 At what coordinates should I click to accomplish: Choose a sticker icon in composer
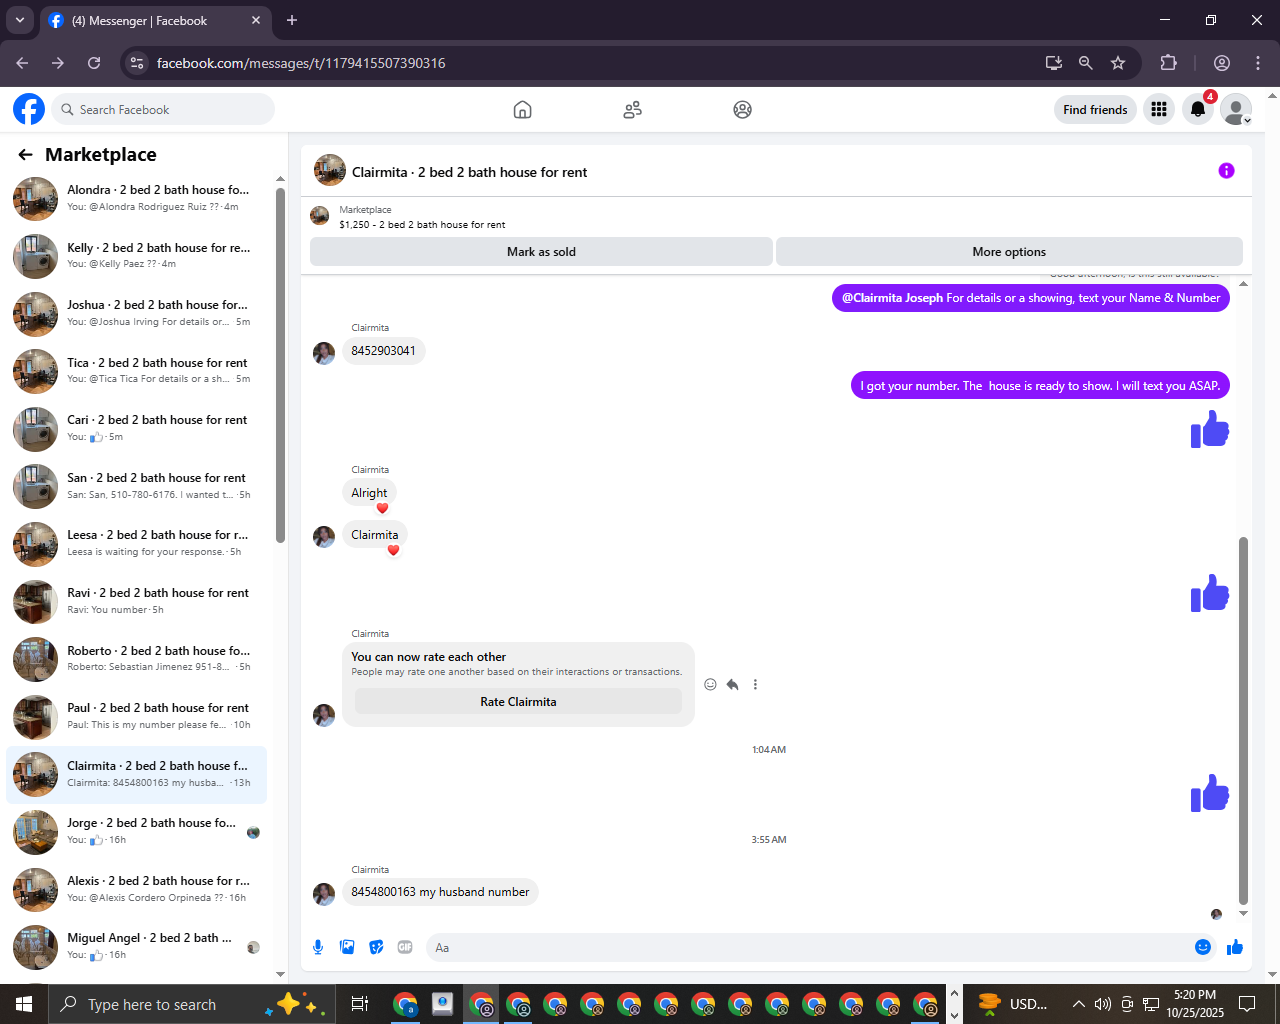point(376,947)
